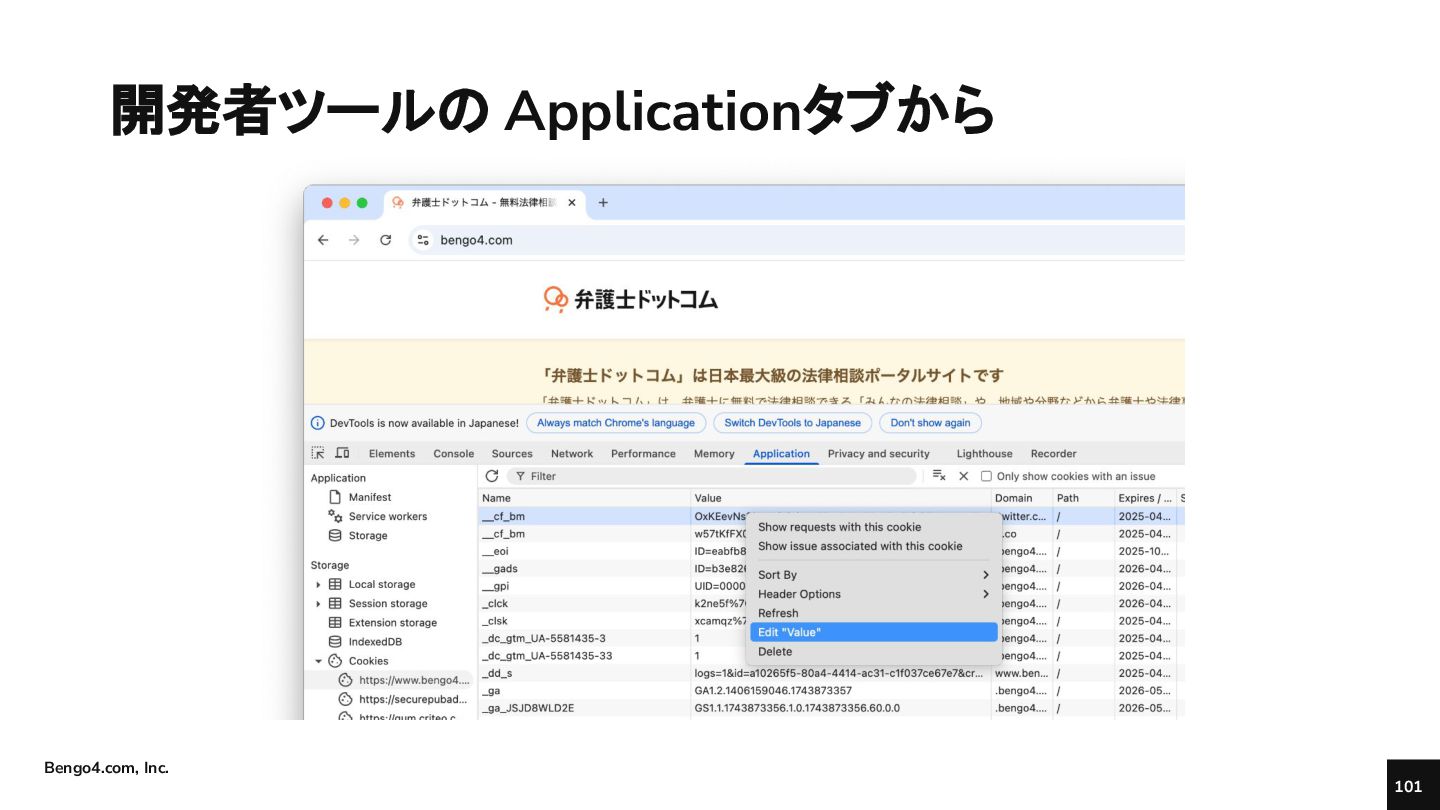Select the _dc_gtm_UA-5581435-3 cookie row
The width and height of the screenshot is (1440, 810).
(x=831, y=638)
